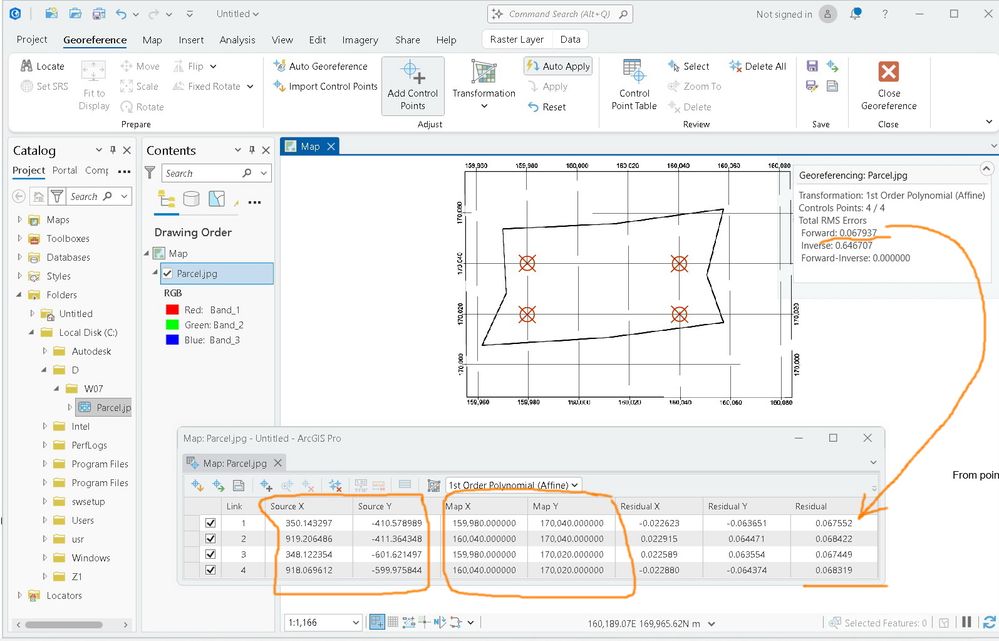Open the Analysis ribbon tab

coord(237,40)
